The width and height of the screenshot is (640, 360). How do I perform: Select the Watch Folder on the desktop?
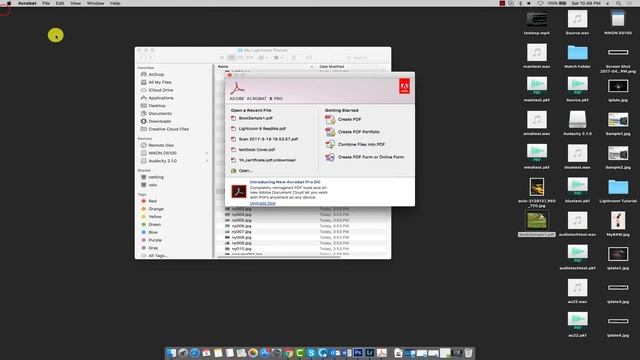tap(577, 57)
